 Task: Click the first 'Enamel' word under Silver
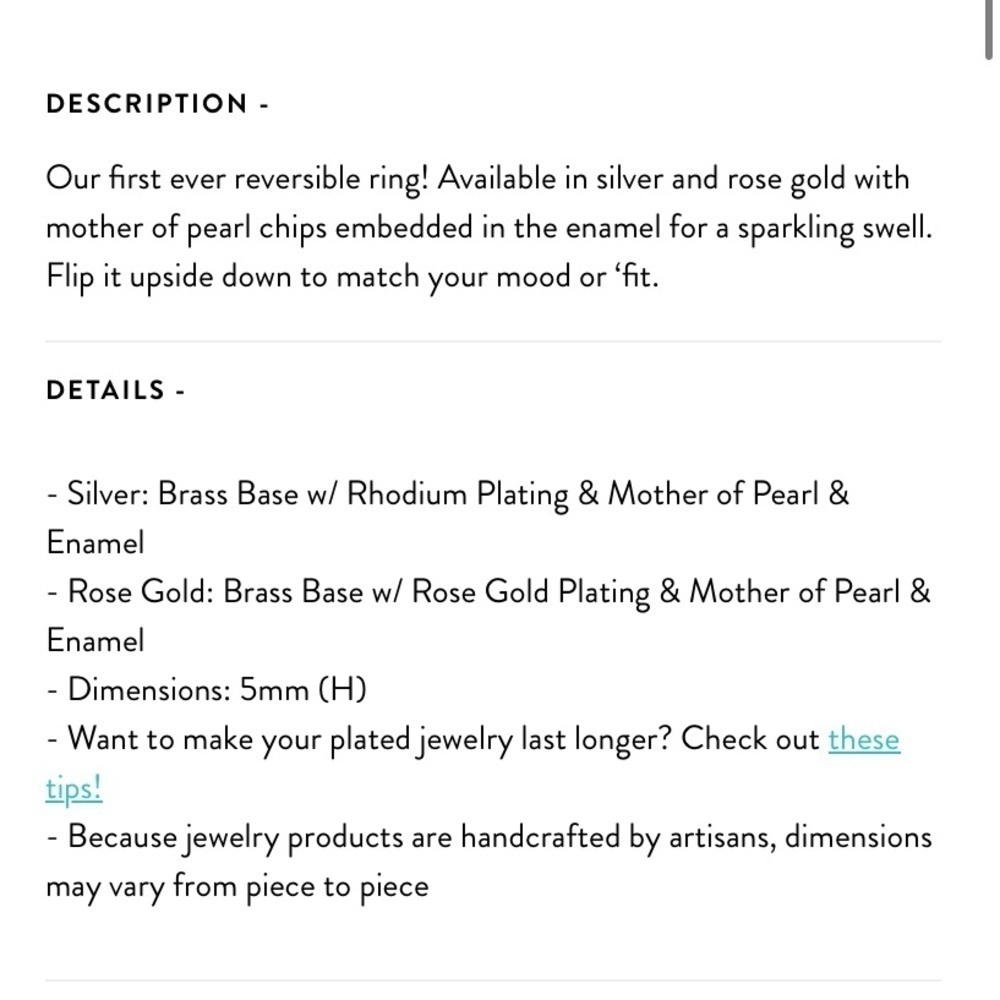tap(96, 543)
